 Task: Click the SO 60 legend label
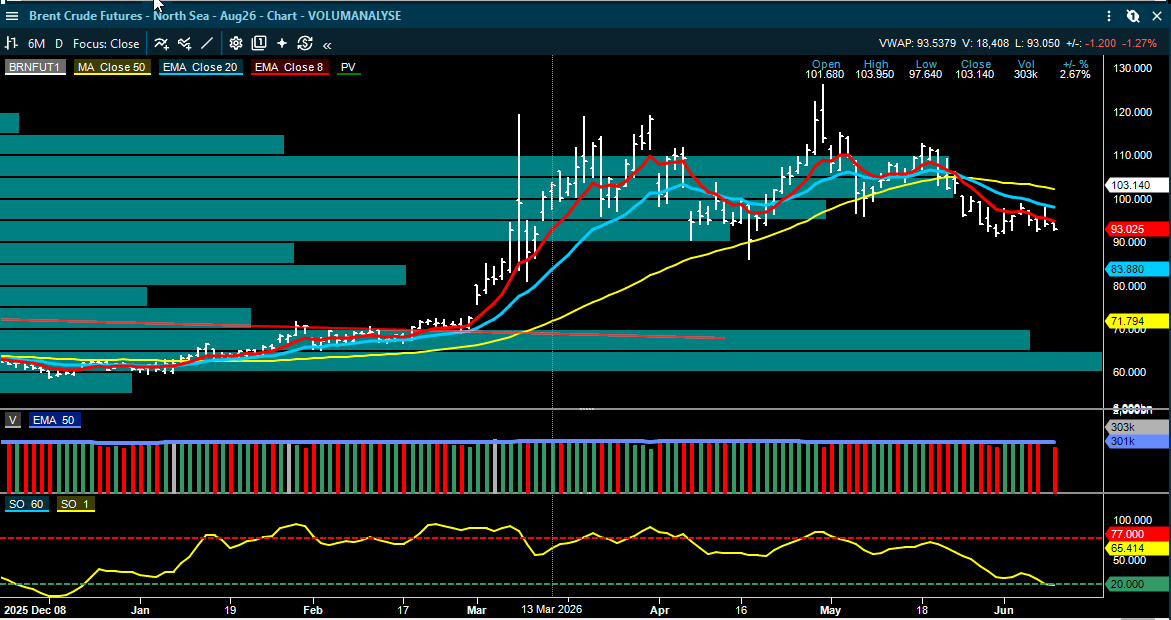[26, 504]
